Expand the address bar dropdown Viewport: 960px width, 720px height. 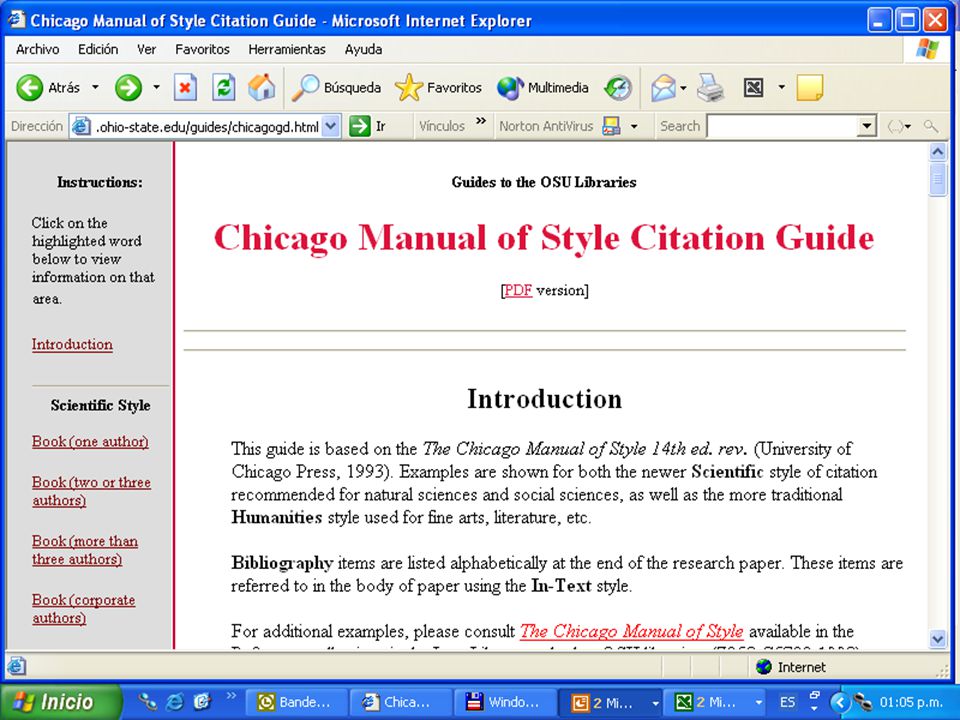(331, 127)
